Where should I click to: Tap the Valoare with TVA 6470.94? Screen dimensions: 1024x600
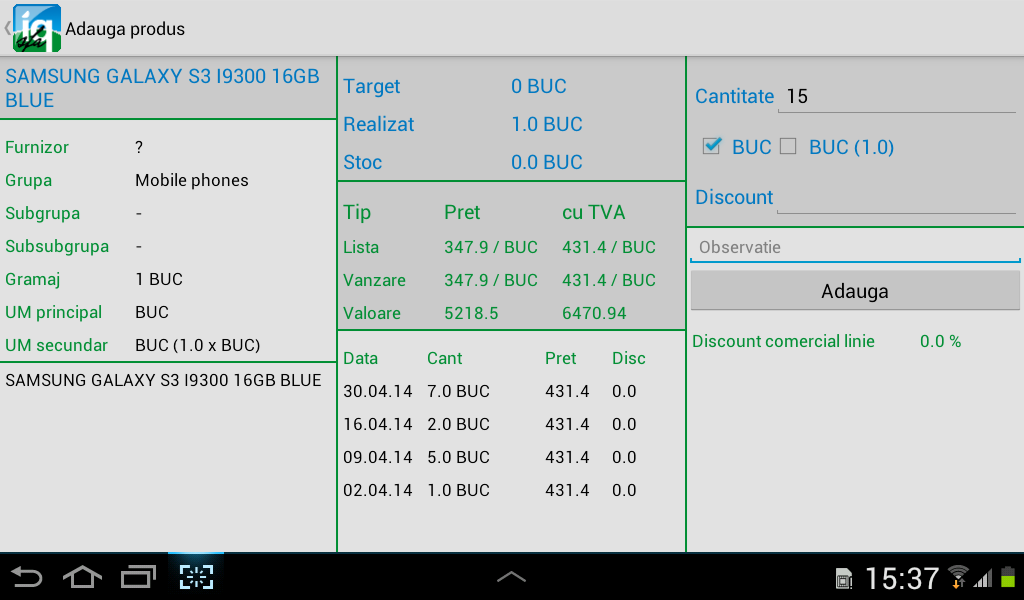[594, 313]
